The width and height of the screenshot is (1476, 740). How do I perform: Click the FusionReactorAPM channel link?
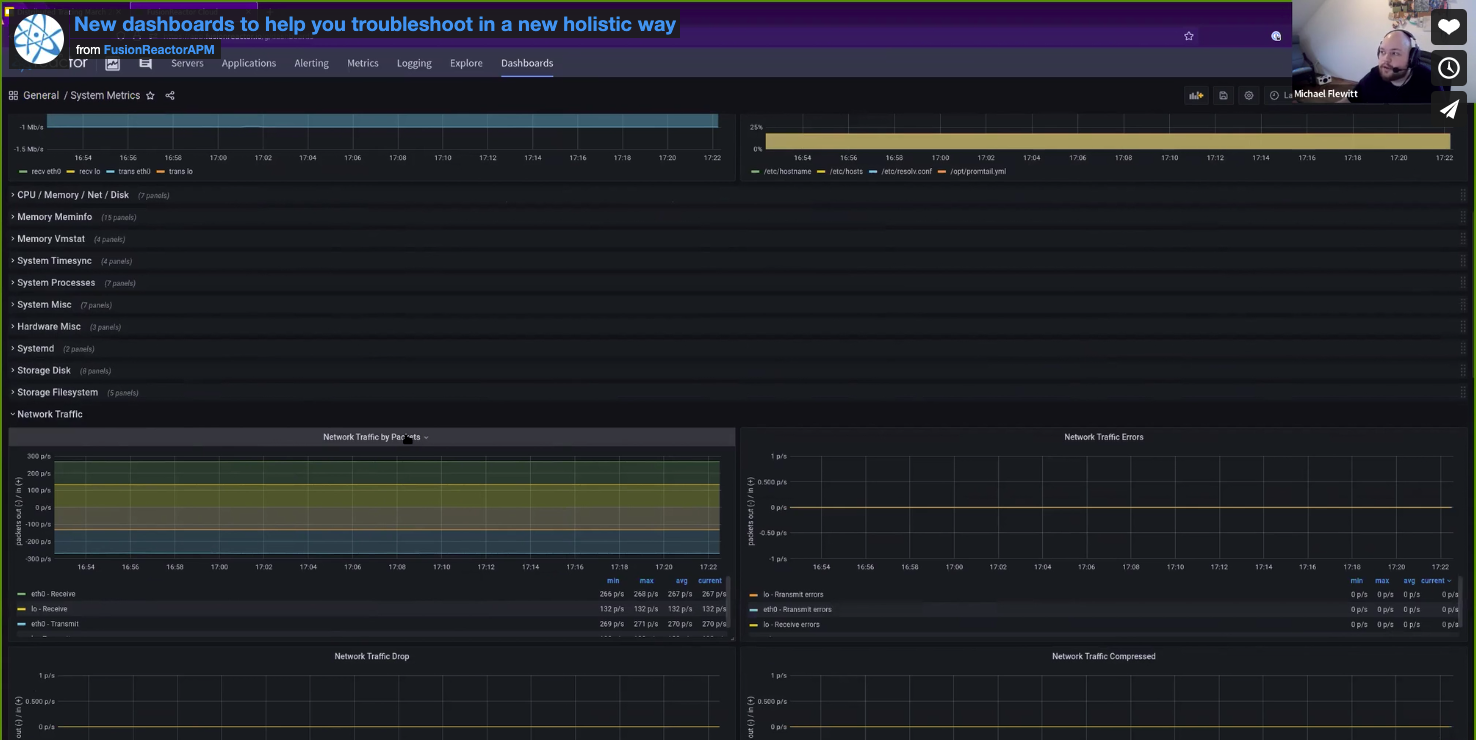tap(159, 50)
